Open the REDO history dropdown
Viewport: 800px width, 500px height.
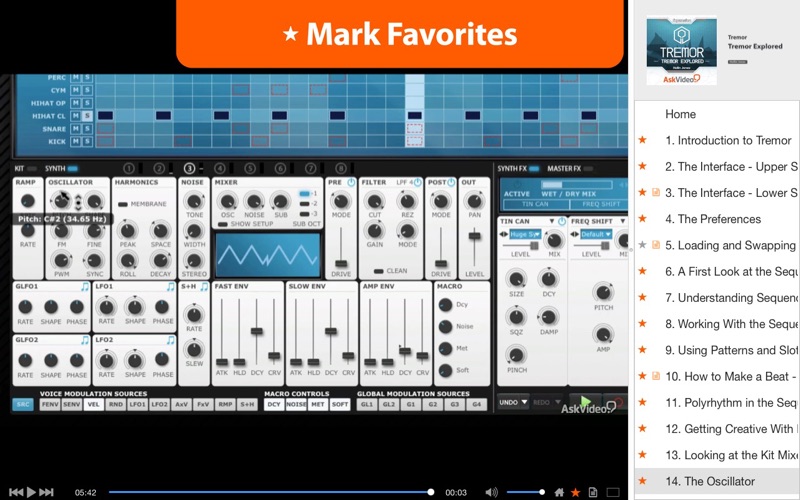pos(558,402)
